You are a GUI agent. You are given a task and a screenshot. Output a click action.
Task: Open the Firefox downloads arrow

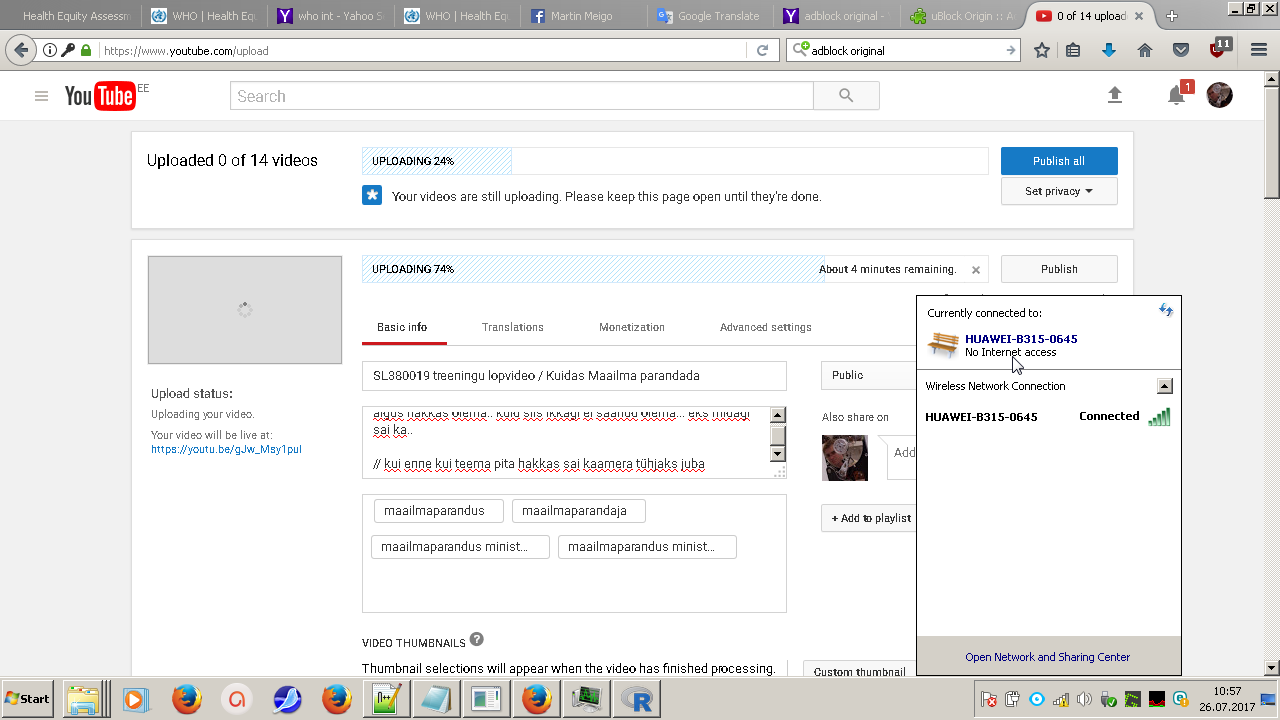1108,50
